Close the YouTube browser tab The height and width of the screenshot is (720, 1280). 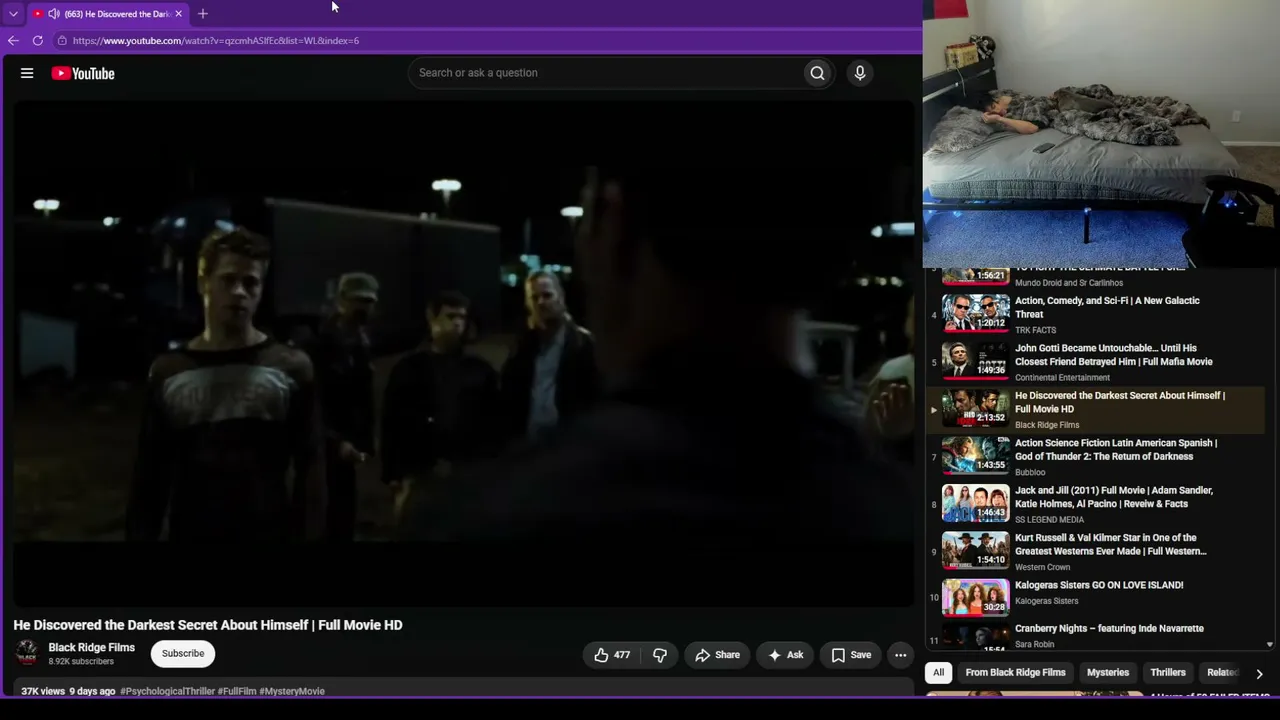pos(178,14)
